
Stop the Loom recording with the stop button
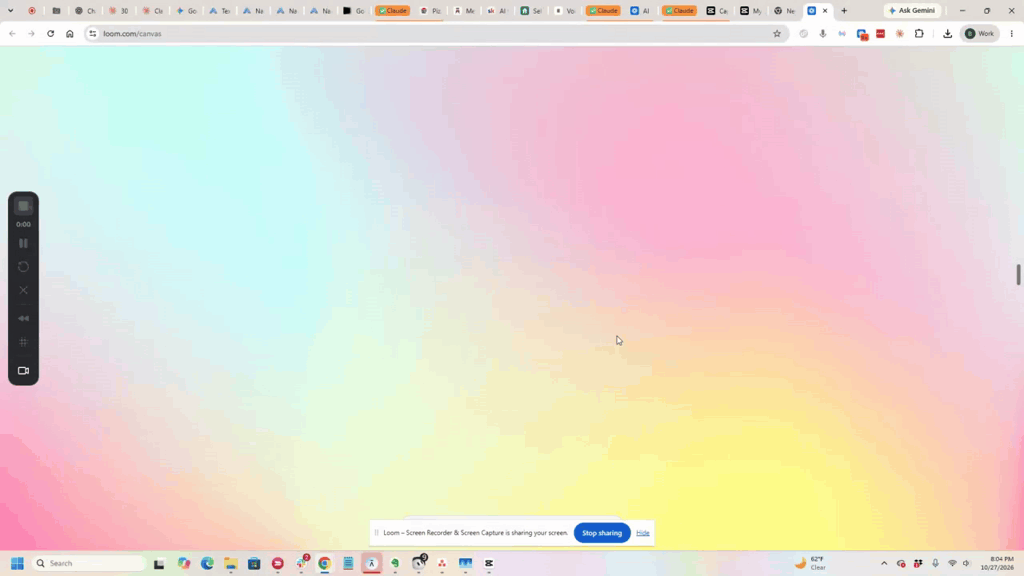[24, 206]
